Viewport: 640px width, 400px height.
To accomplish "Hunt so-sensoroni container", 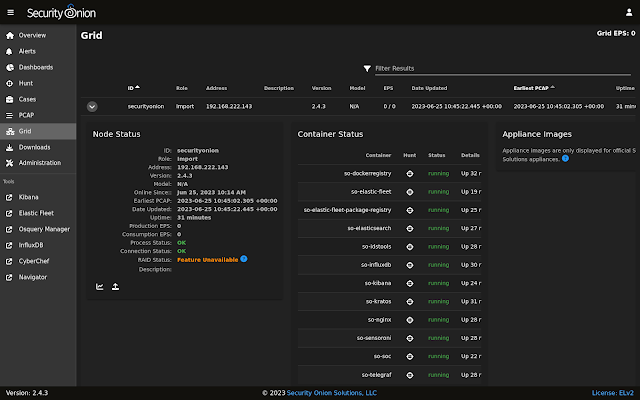I will click(x=410, y=338).
